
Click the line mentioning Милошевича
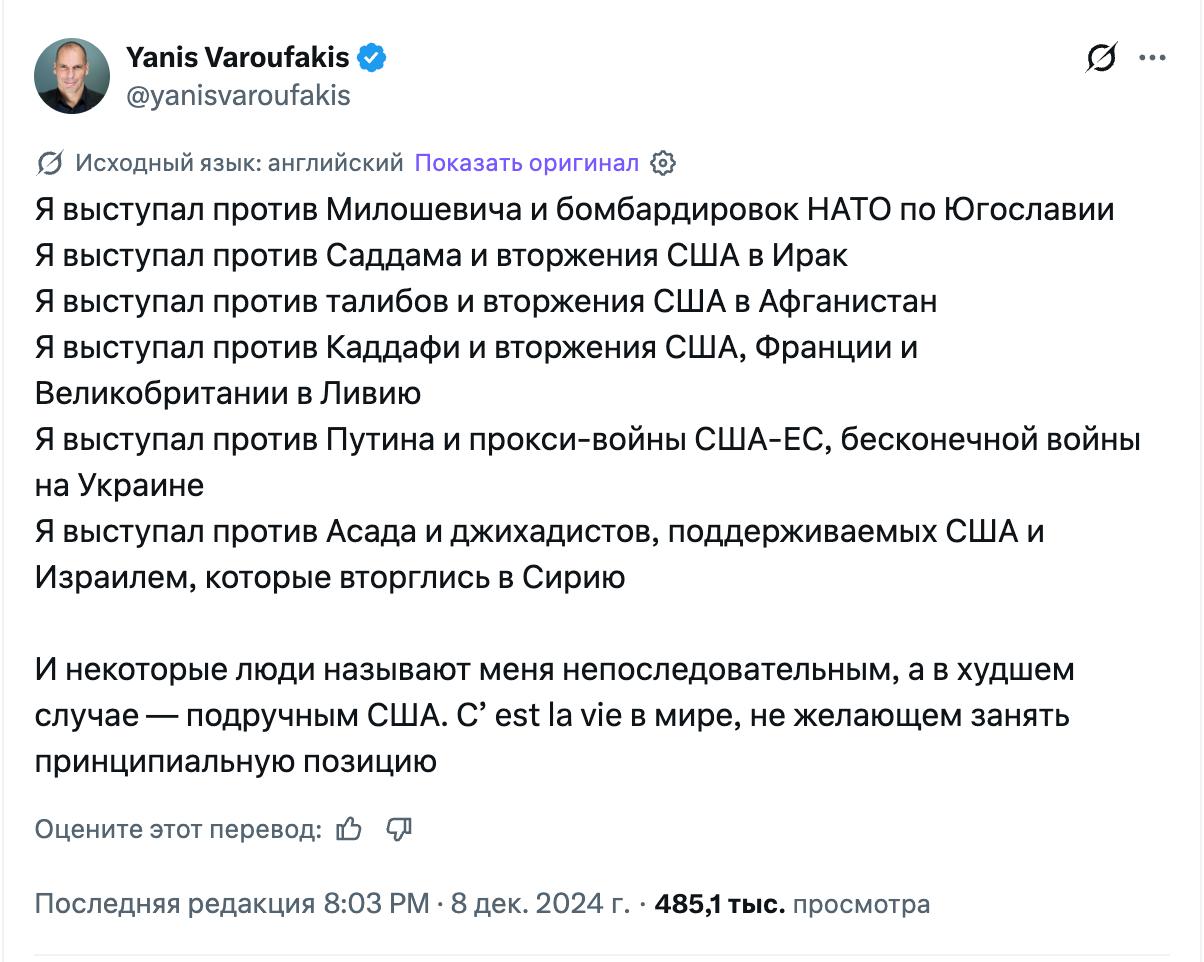click(574, 210)
